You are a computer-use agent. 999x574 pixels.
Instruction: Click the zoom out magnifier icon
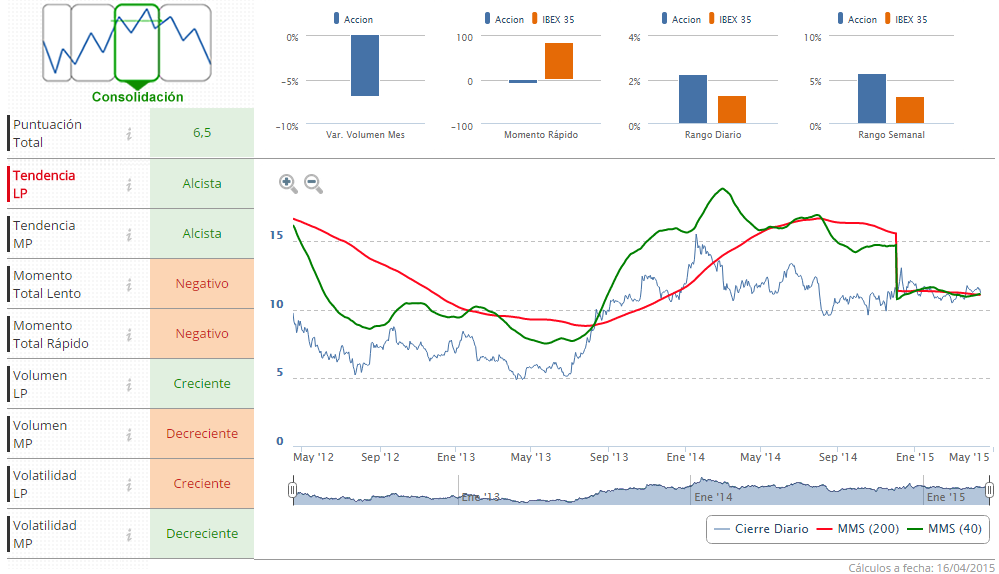coord(313,183)
